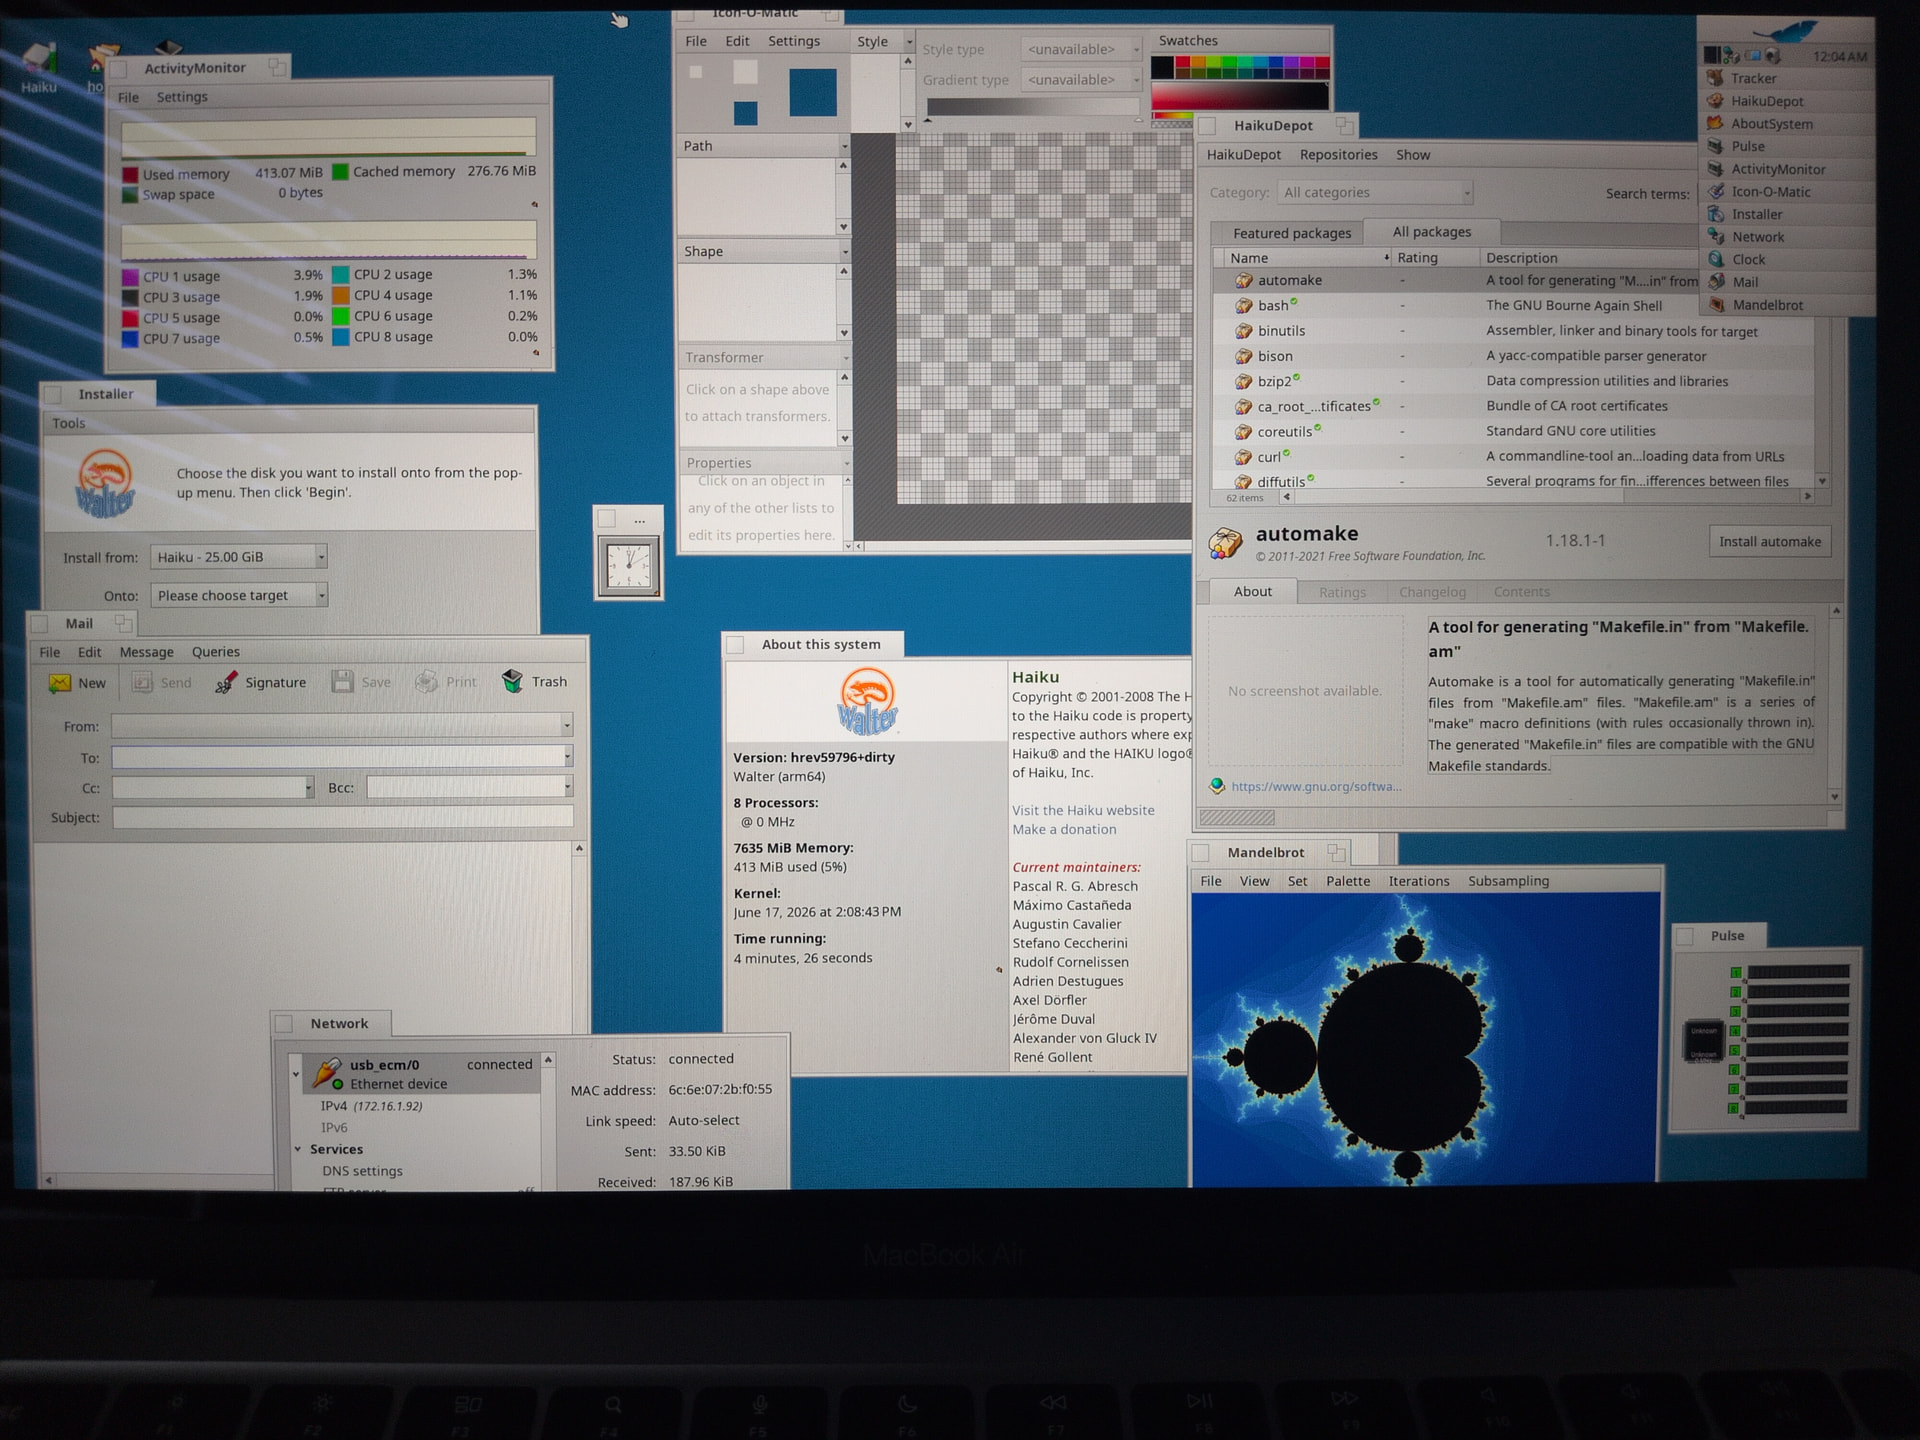This screenshot has height=1440, width=1920.
Task: Click the New mail toolbar icon
Action: point(60,683)
